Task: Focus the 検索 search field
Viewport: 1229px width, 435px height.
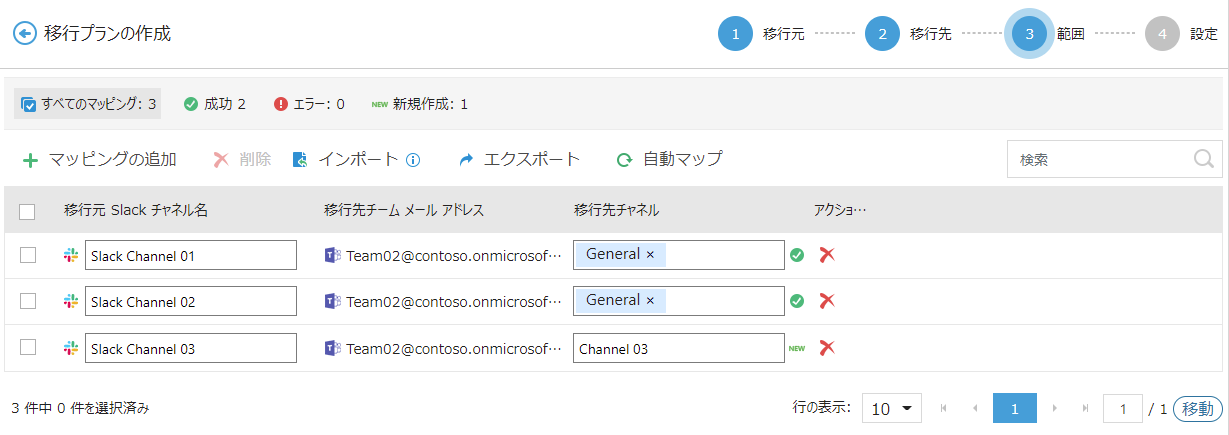Action: point(1098,159)
